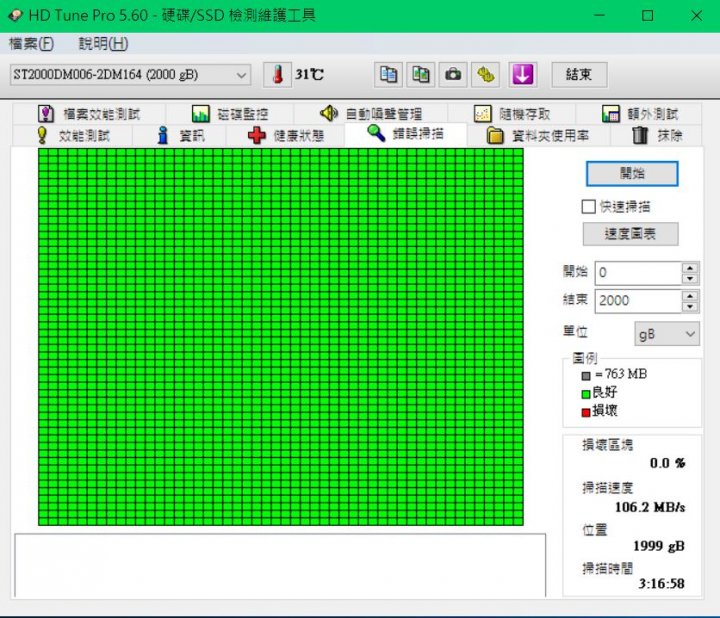Image resolution: width=720 pixels, height=618 pixels.
Task: Click the copy screenshot toolbar icon
Action: [x=421, y=74]
